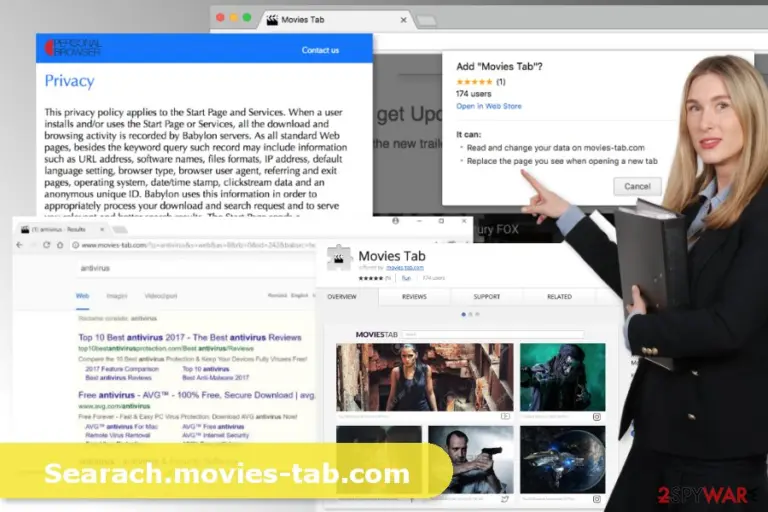768x512 pixels.
Task: Select the Related tab
Action: [559, 296]
